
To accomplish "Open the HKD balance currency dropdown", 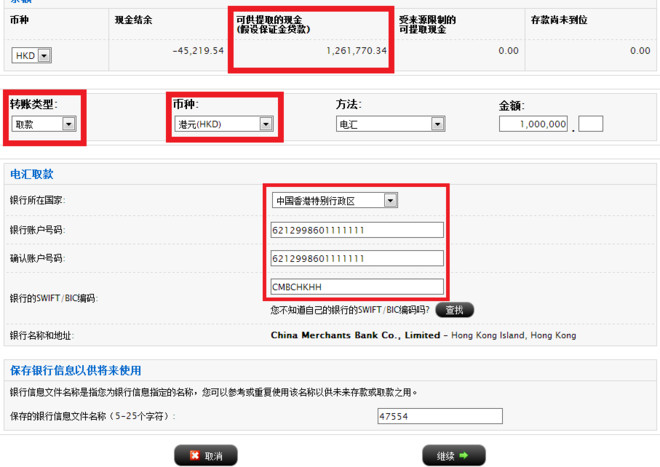I will [32, 55].
